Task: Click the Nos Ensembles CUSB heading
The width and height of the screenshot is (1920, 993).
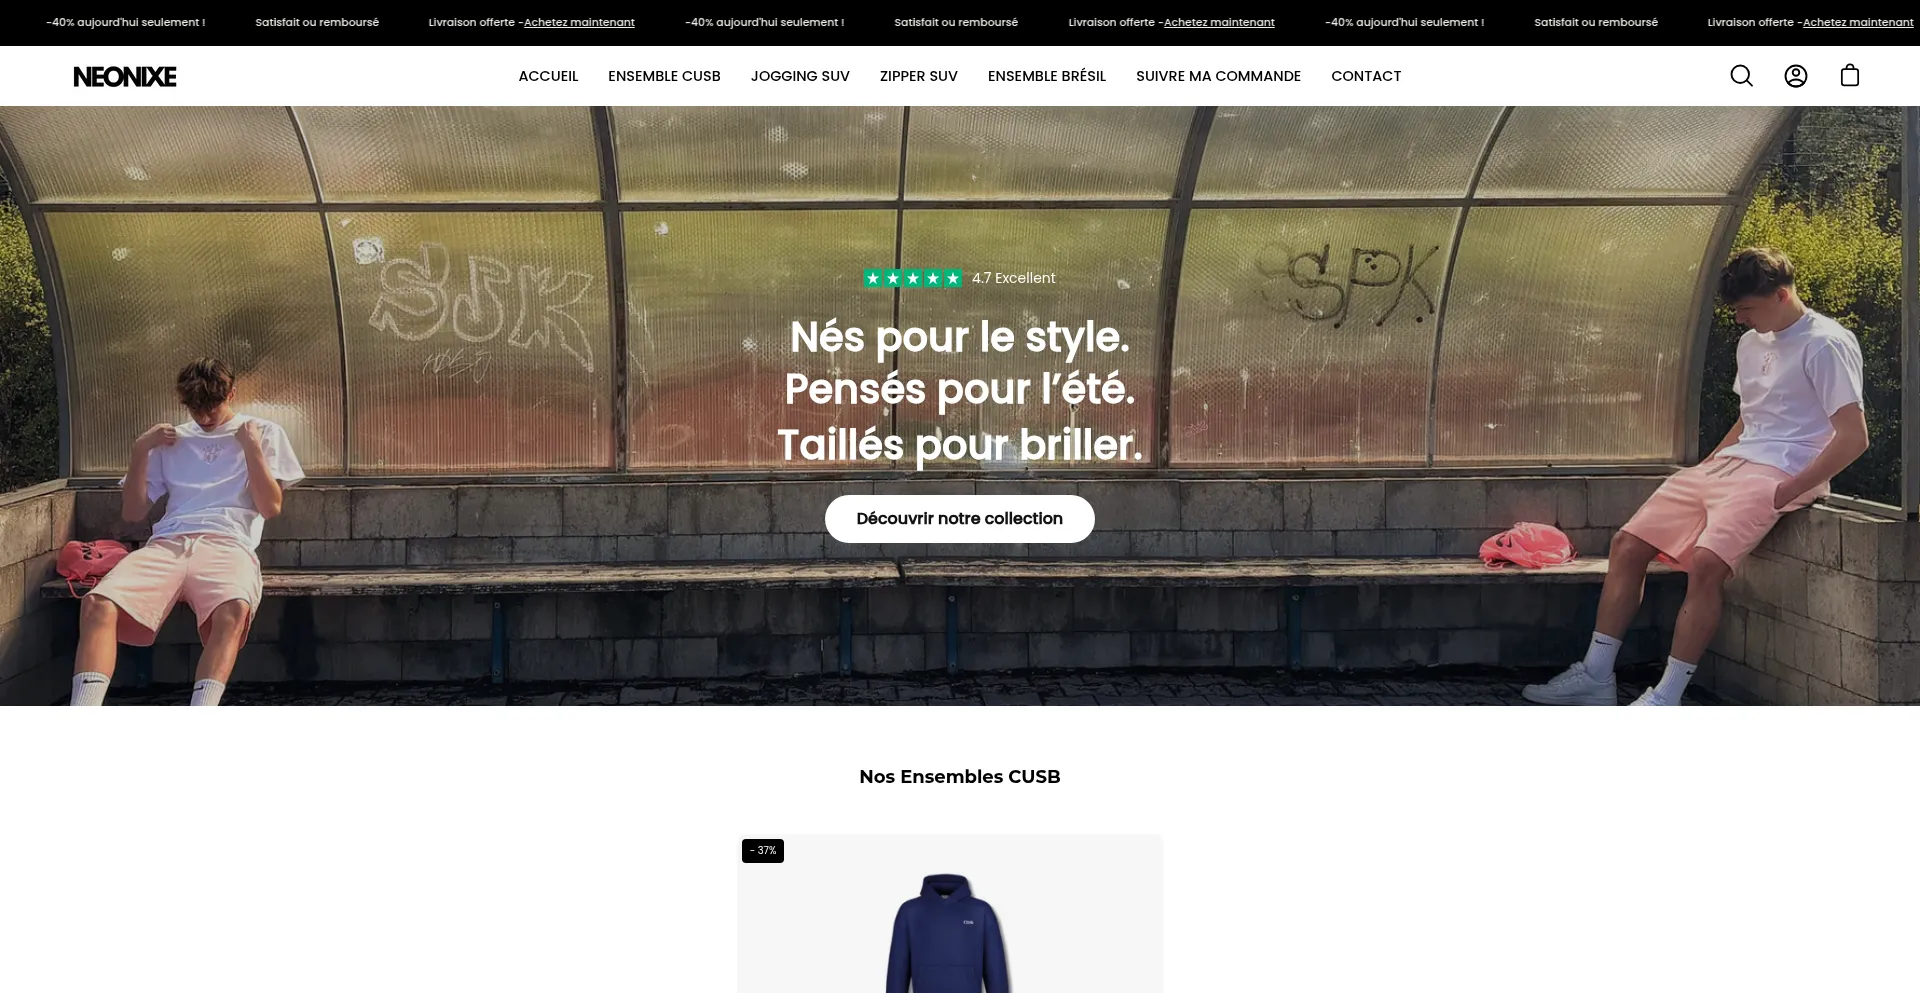Action: coord(960,777)
